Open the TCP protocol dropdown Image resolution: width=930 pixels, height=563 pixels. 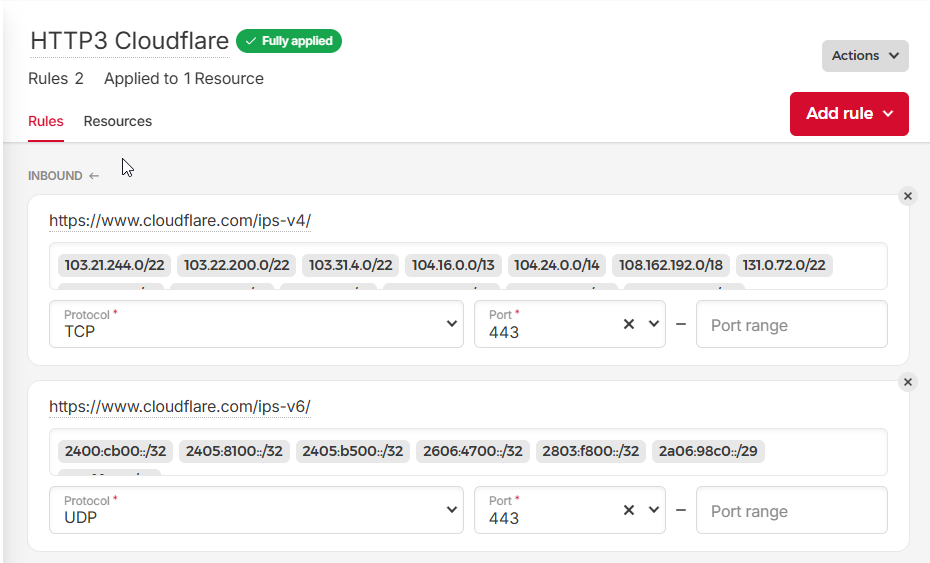(256, 324)
